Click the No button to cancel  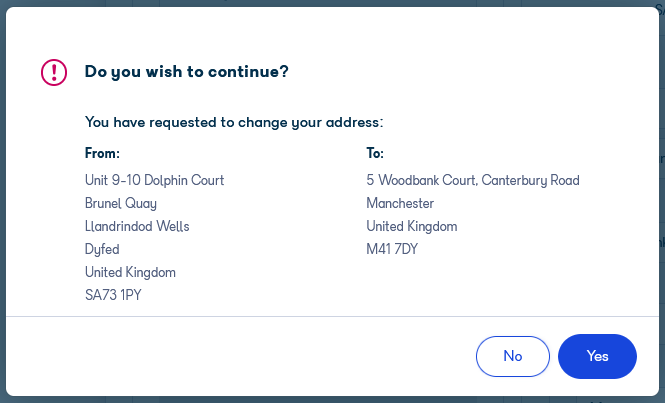click(x=513, y=356)
